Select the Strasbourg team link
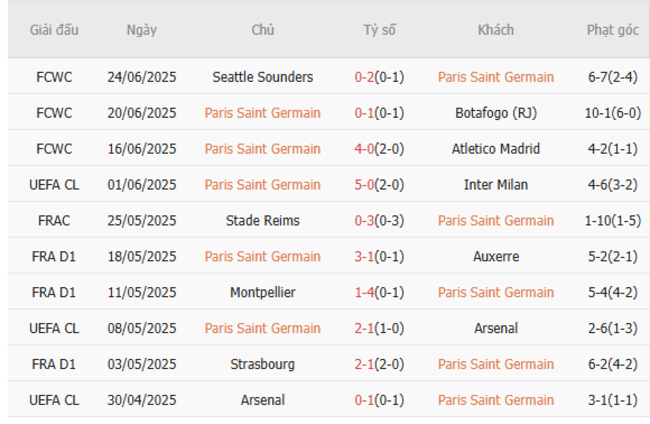Screen dimensions: 650x424 pyautogui.click(x=262, y=365)
